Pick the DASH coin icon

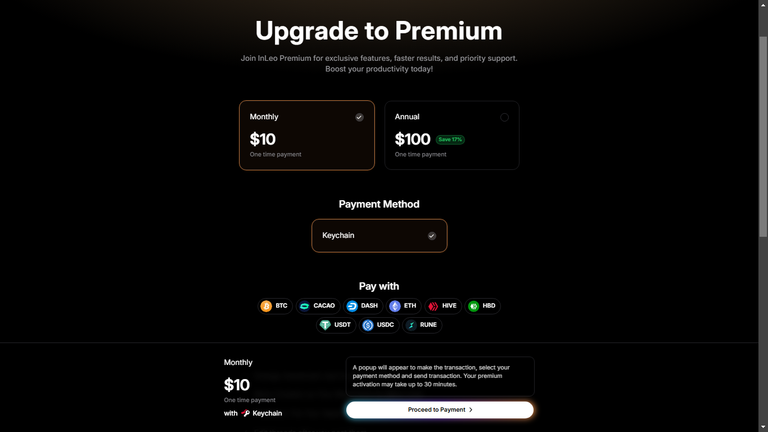[x=352, y=306]
